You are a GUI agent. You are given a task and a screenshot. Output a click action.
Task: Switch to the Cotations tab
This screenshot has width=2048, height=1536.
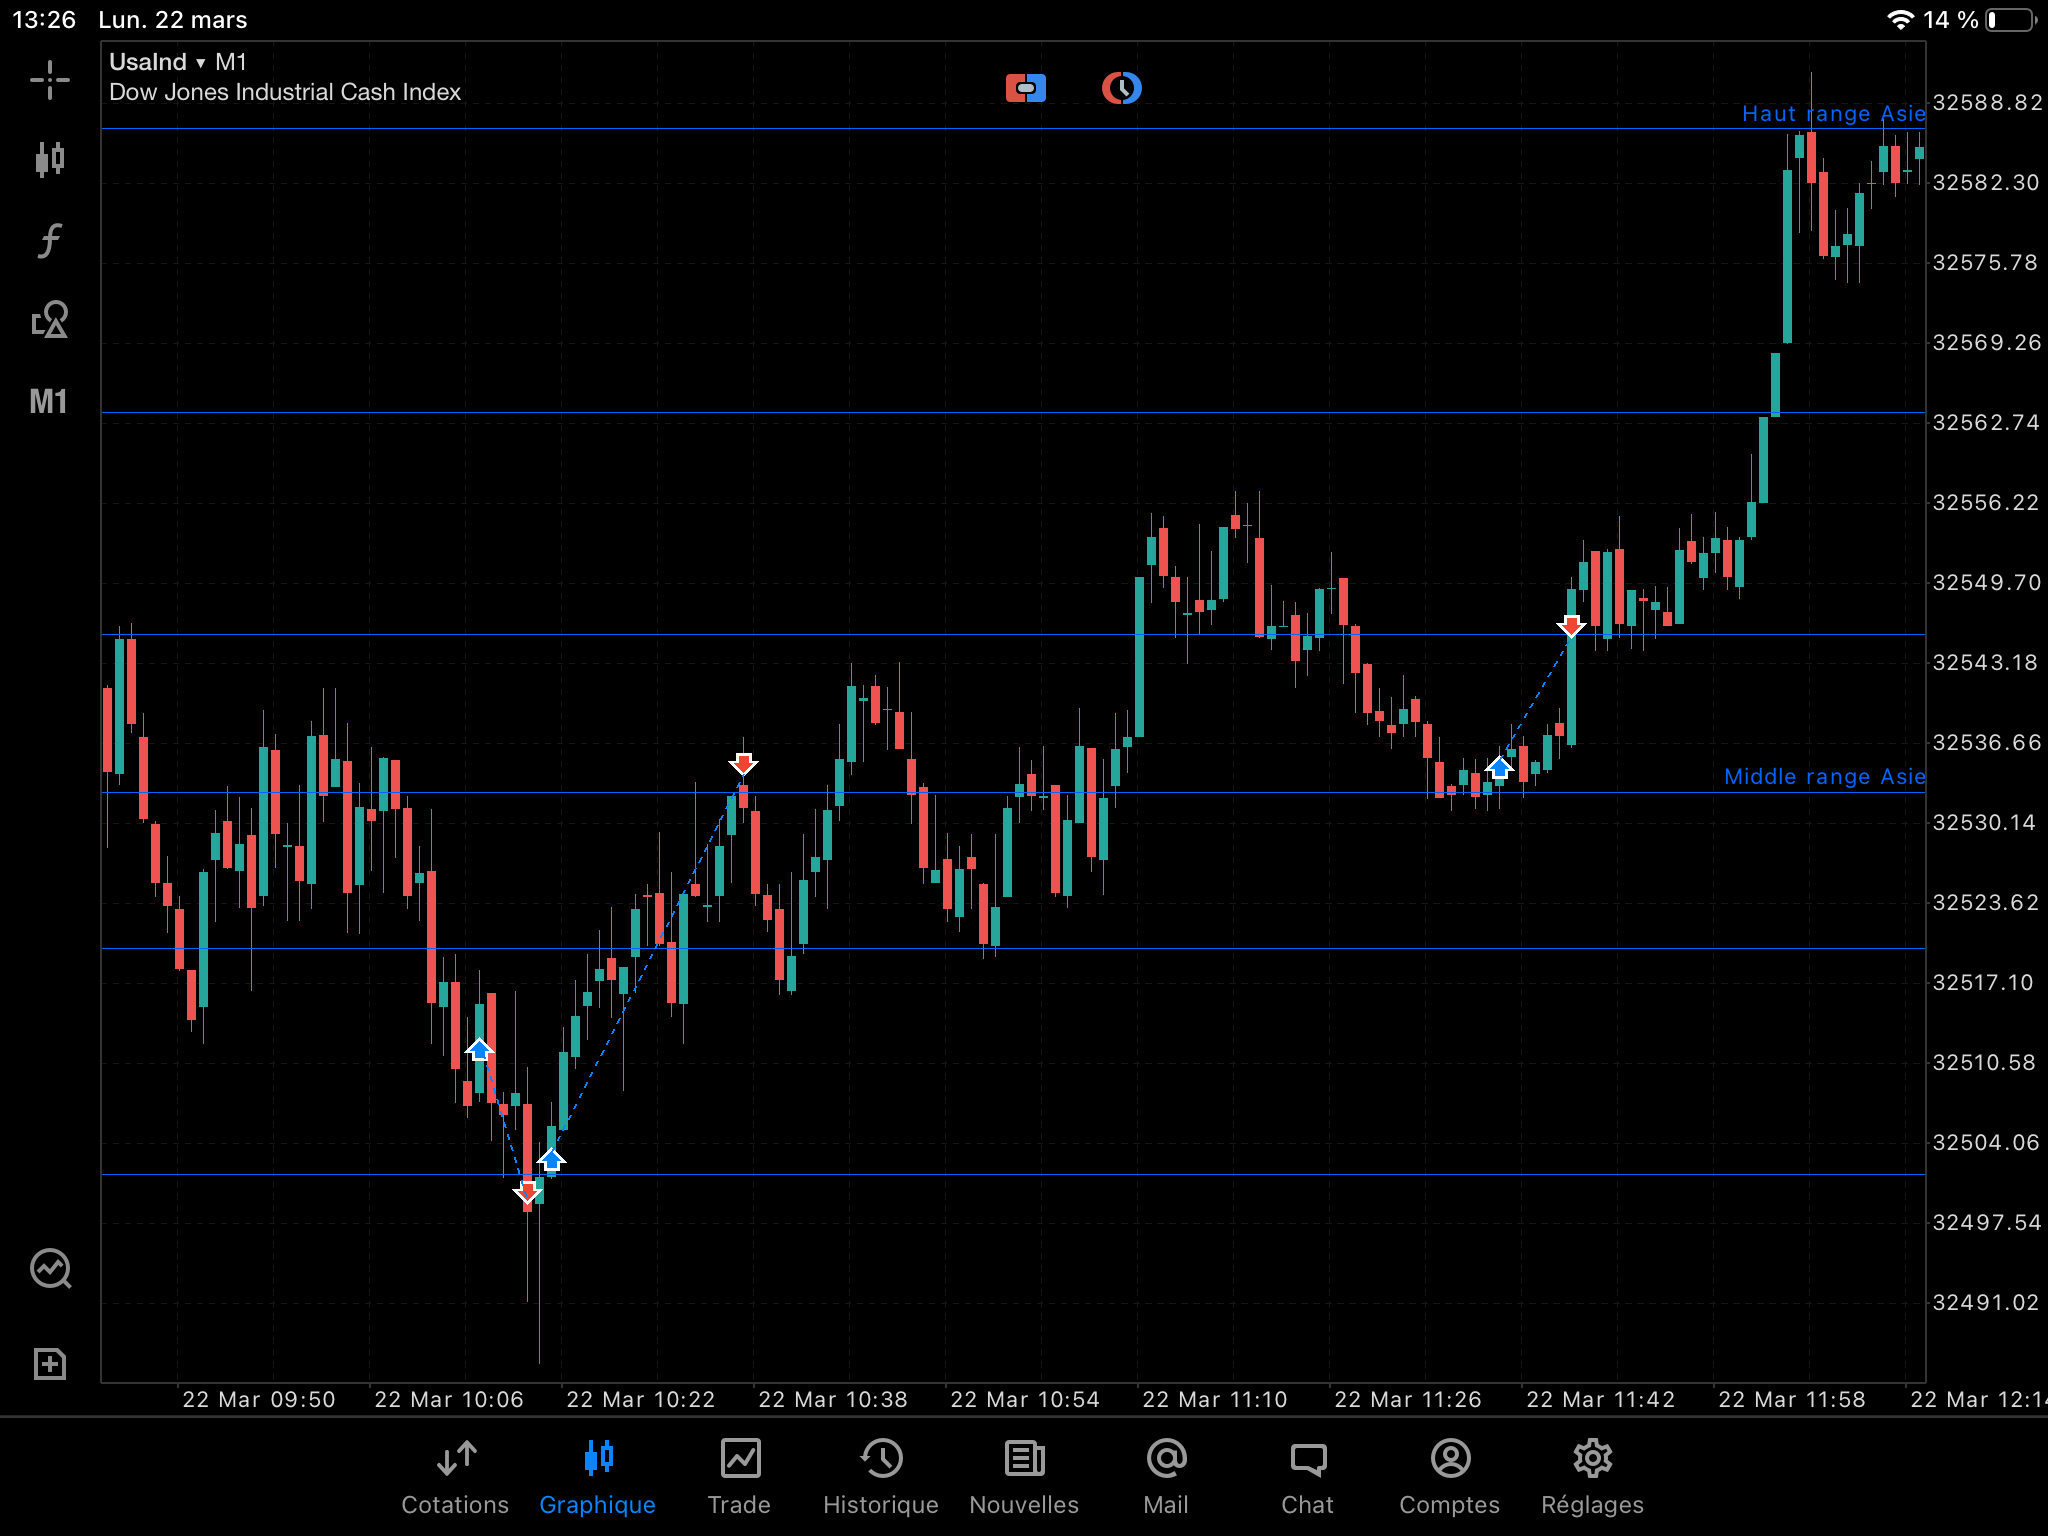(x=455, y=1478)
